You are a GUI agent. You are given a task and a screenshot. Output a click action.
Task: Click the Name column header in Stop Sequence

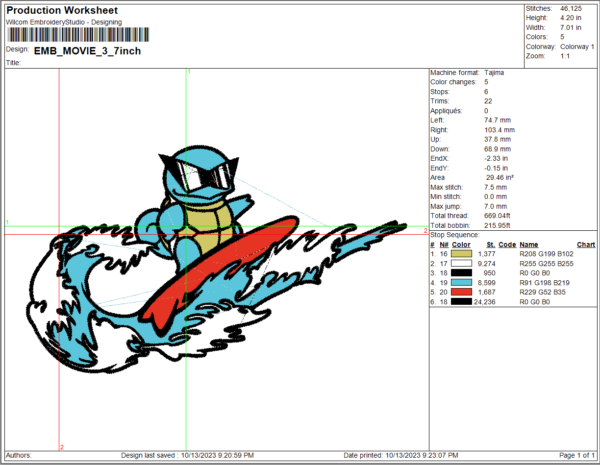pyautogui.click(x=529, y=245)
